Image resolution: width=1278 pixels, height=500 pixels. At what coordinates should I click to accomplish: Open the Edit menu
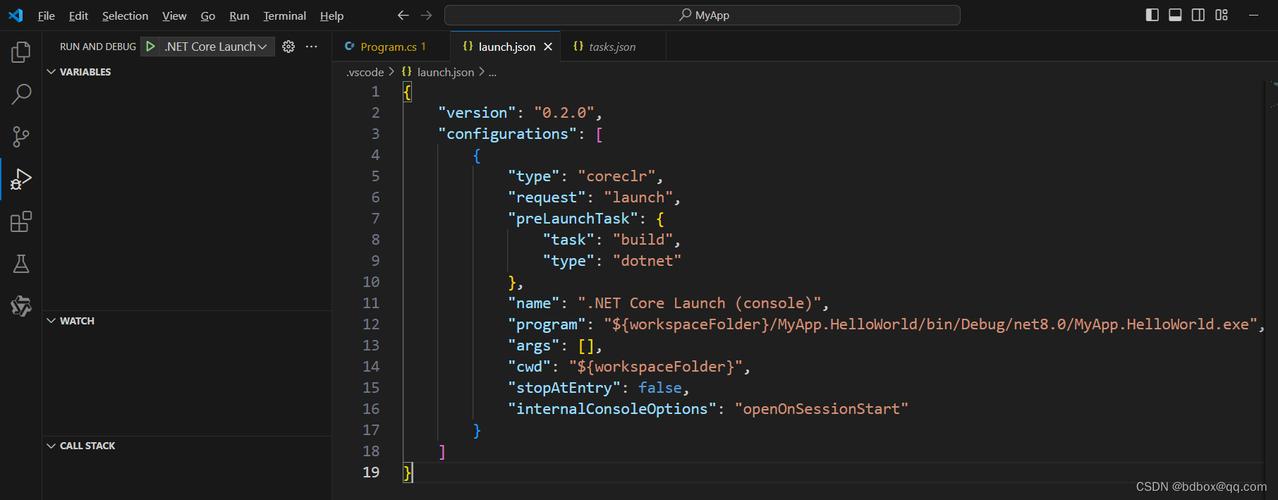pos(79,16)
